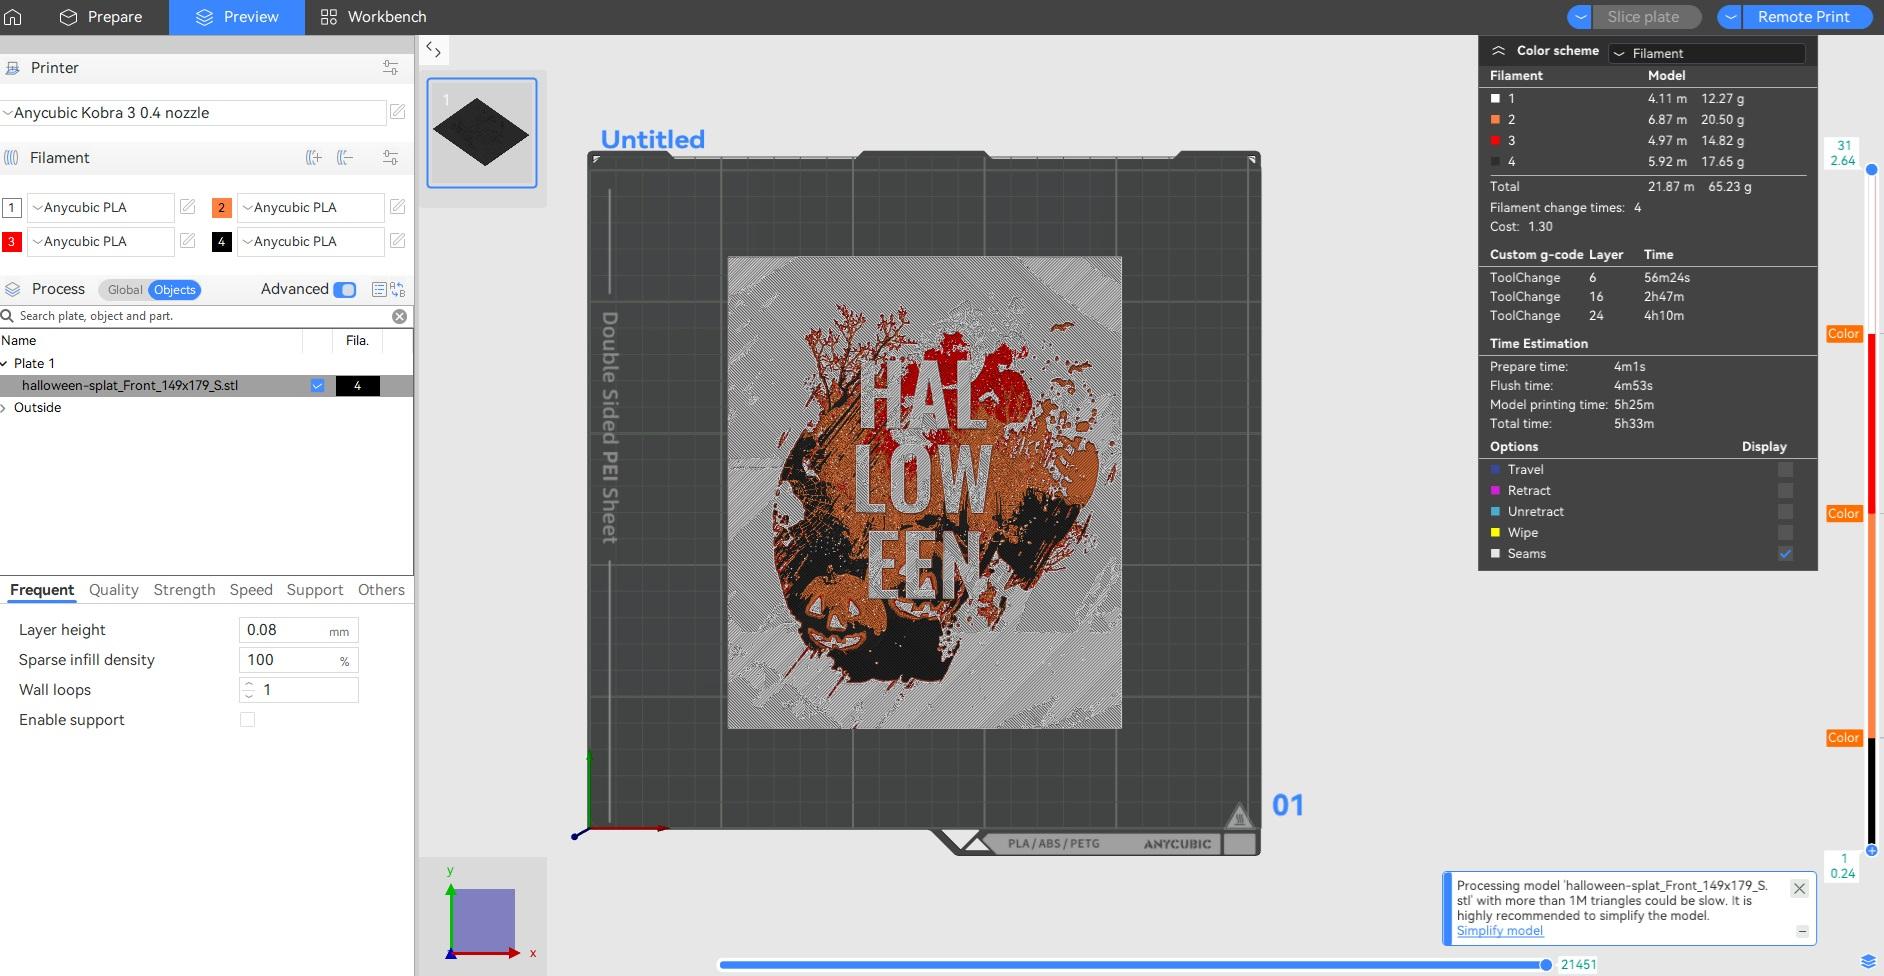
Task: Click the Layer height input field
Action: (298, 630)
